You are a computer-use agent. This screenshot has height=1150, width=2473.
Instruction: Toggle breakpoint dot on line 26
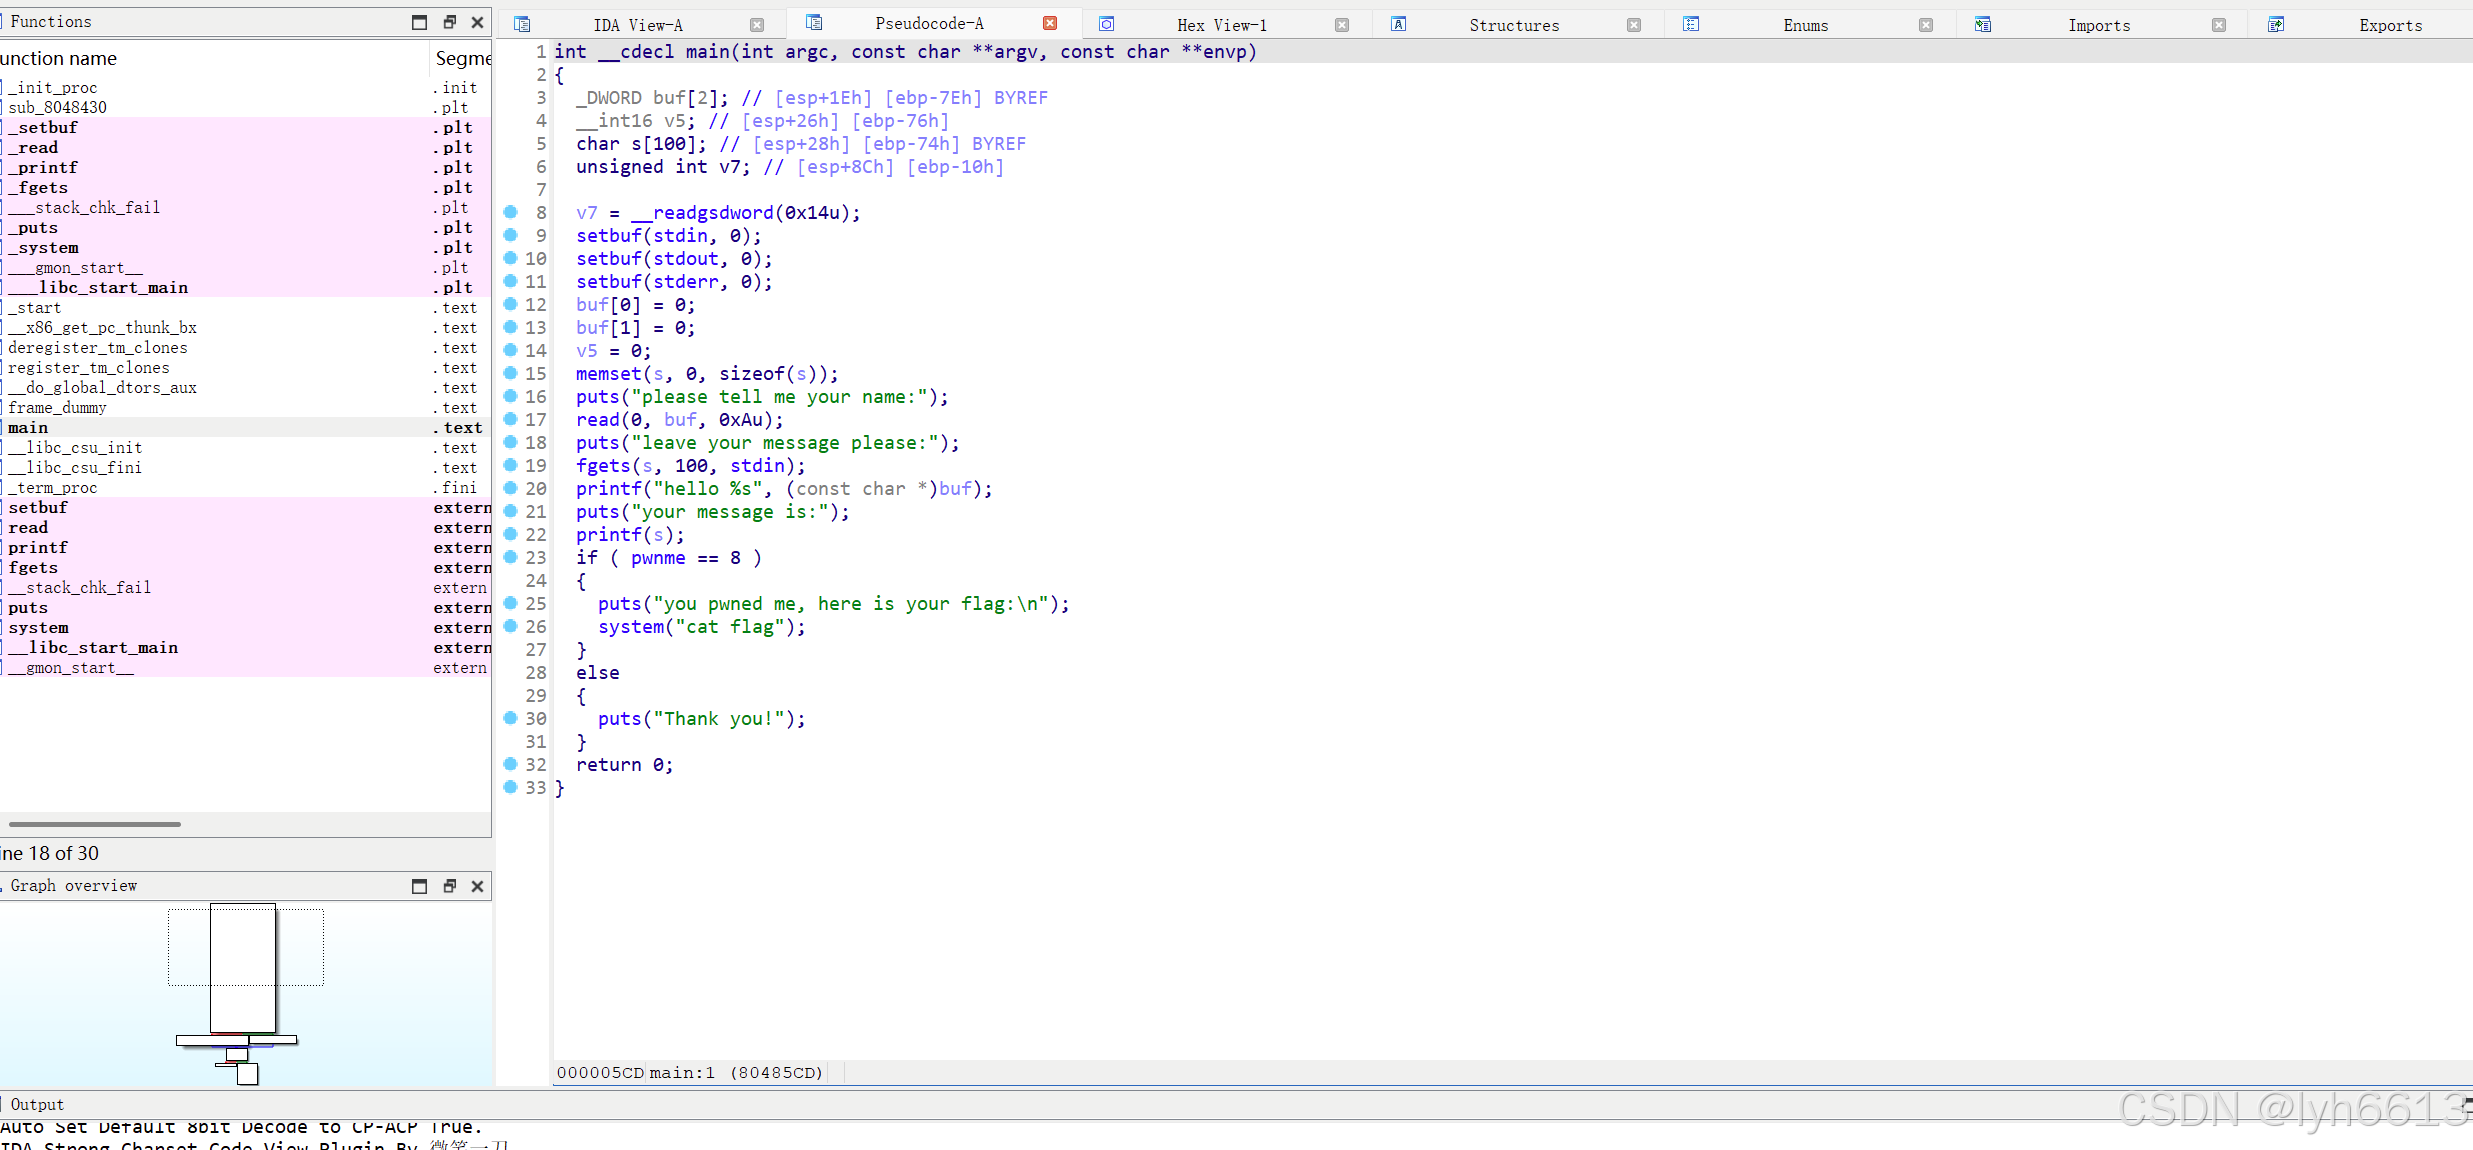pos(511,626)
